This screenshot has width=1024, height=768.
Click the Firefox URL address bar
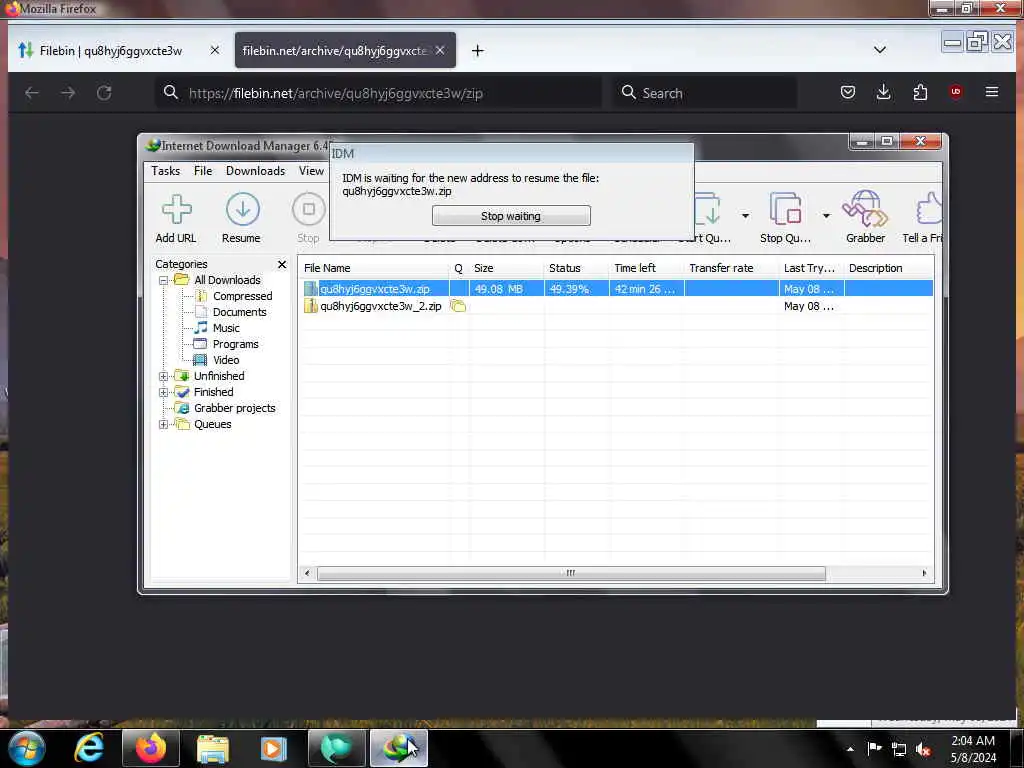379,93
